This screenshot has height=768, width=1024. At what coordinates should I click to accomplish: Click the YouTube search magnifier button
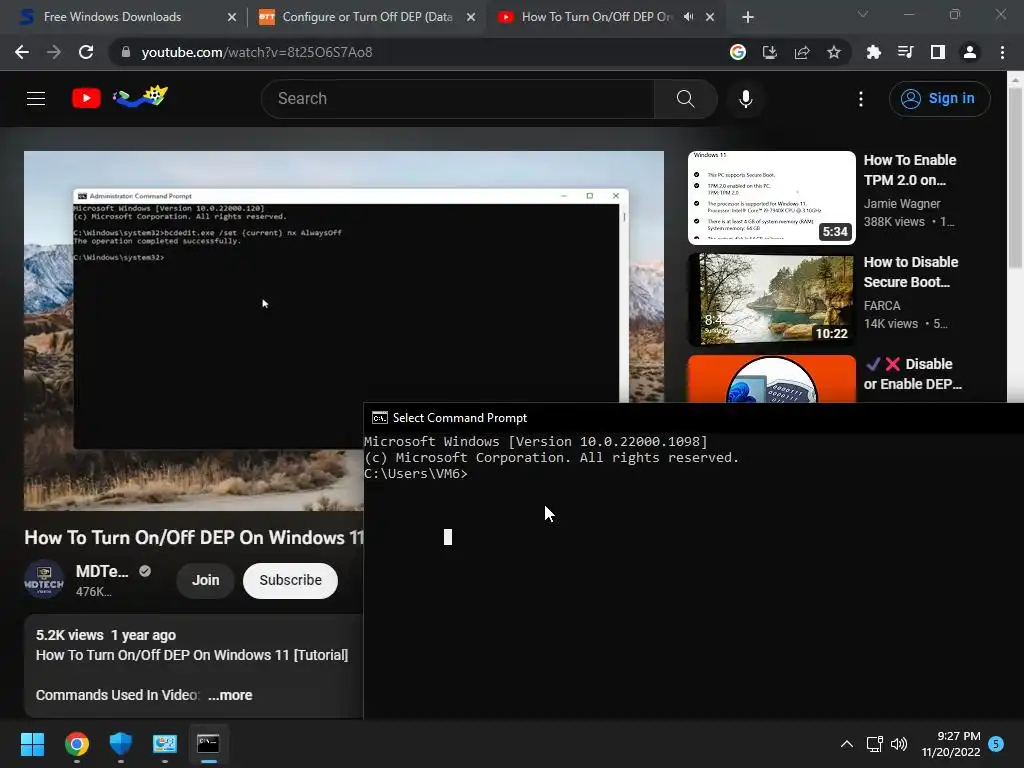[685, 99]
